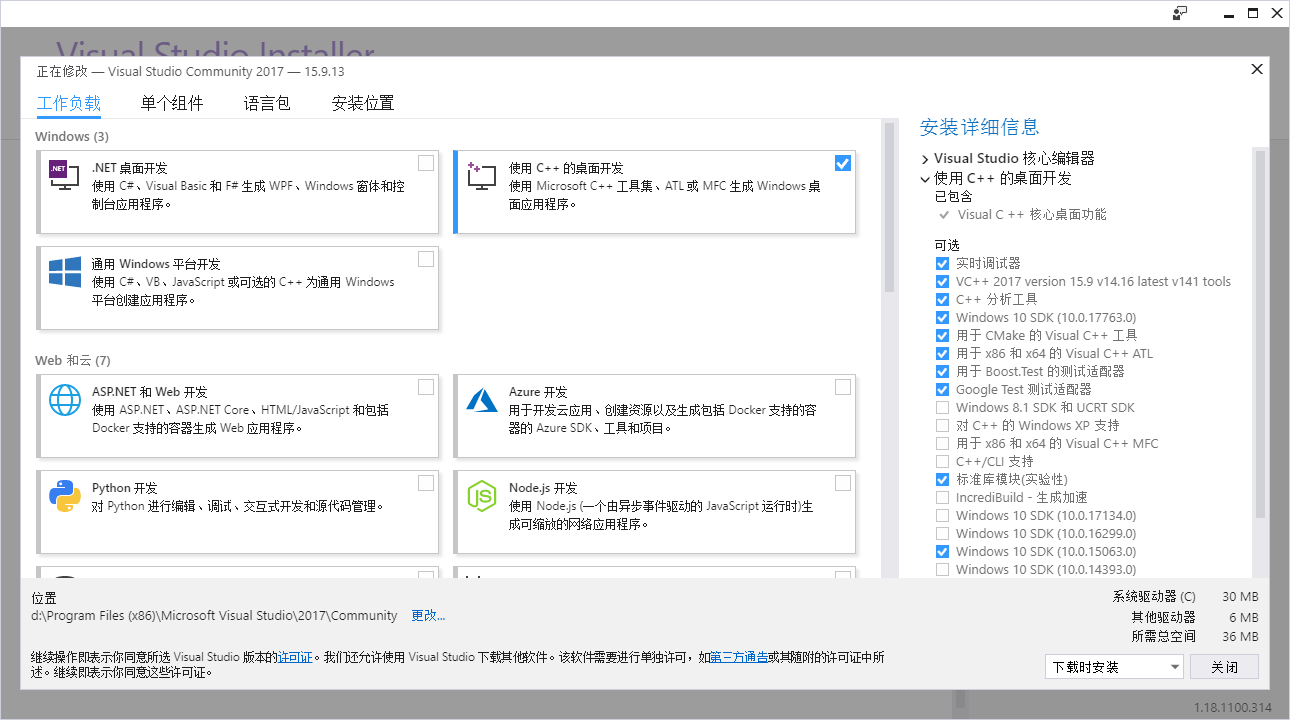Image resolution: width=1290 pixels, height=720 pixels.
Task: Click the .NET desktop development icon
Action: (x=64, y=176)
